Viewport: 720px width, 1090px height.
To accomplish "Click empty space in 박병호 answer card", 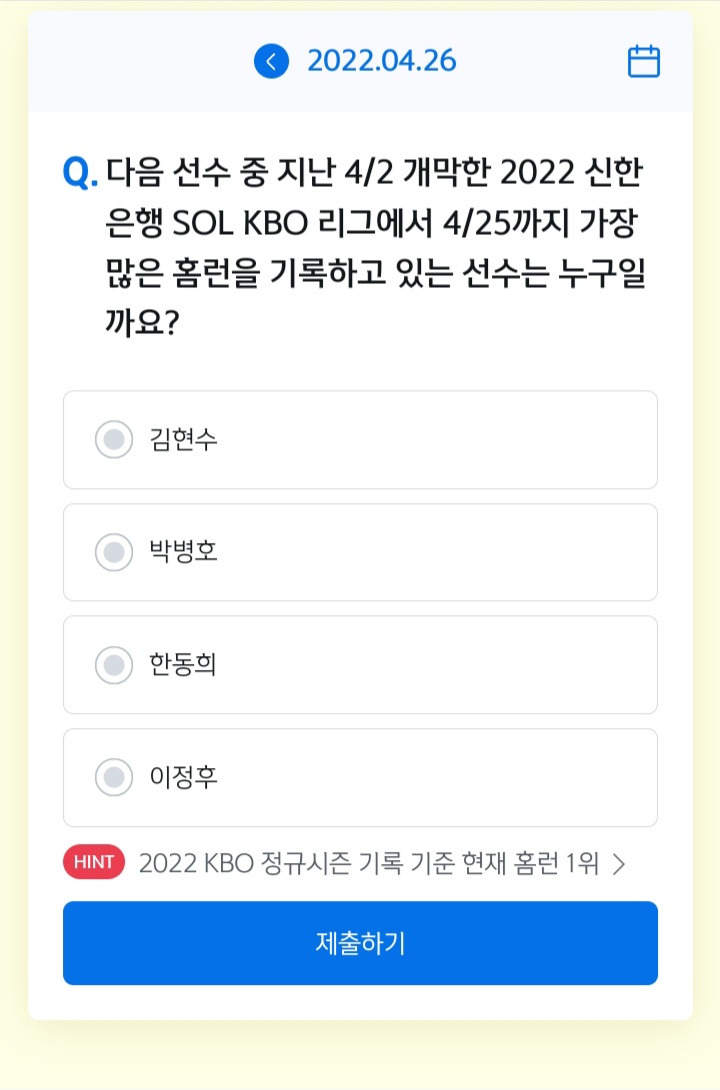I will [438, 552].
